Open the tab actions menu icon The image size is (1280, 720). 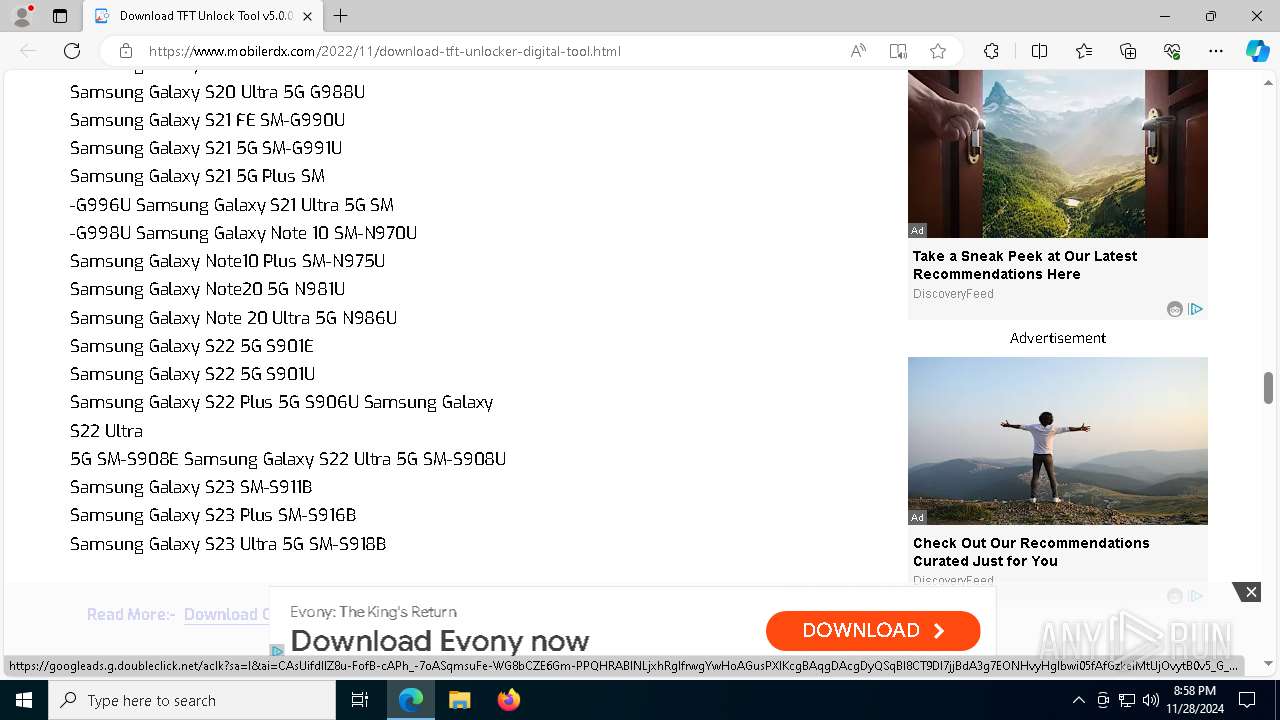coord(60,16)
